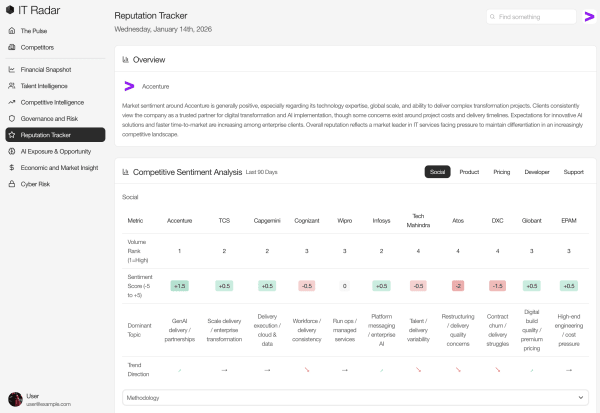The width and height of the screenshot is (600, 413).
Task: Click the AI Exposure & Opportunity icon
Action: (x=12, y=151)
